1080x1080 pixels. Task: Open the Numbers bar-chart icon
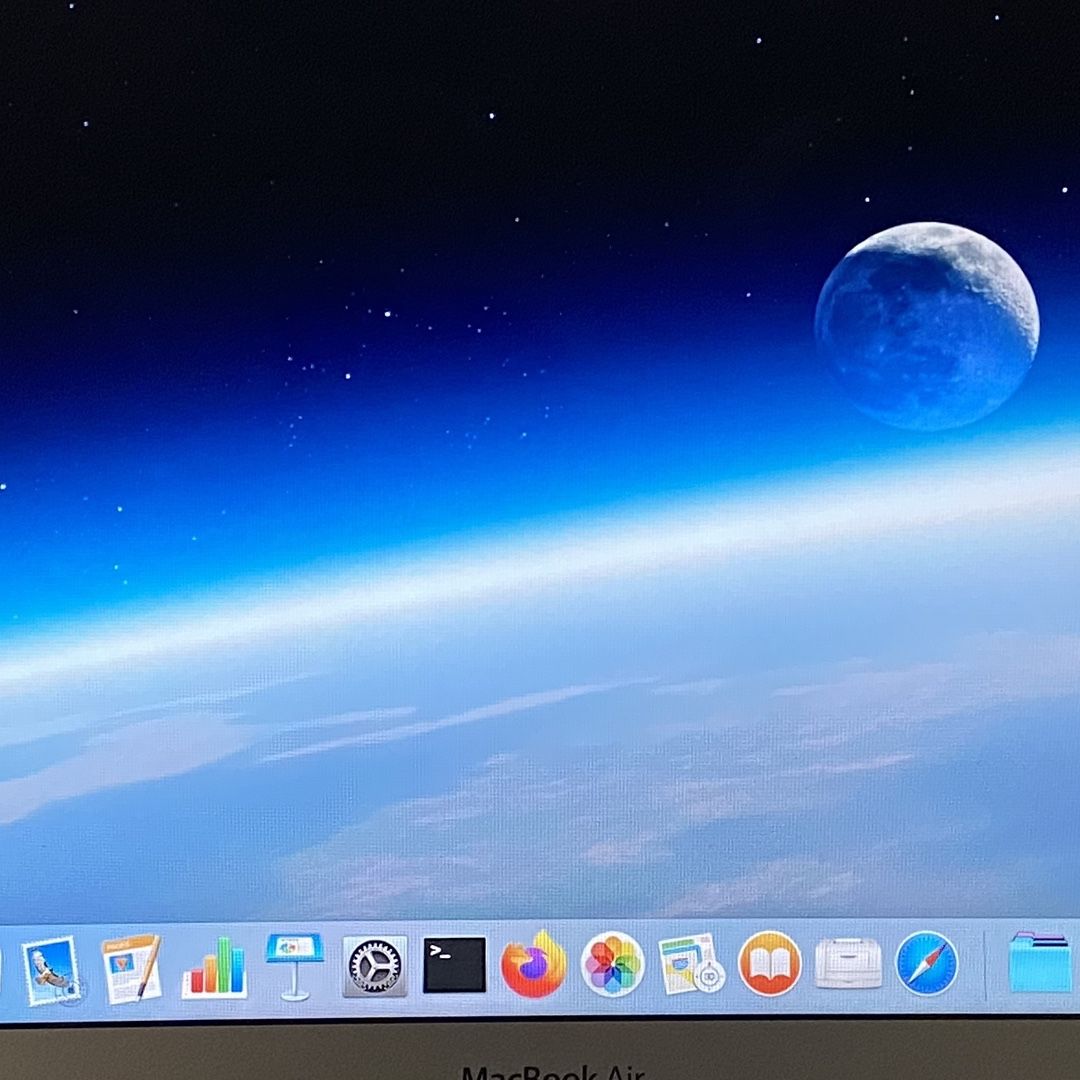pyautogui.click(x=214, y=968)
